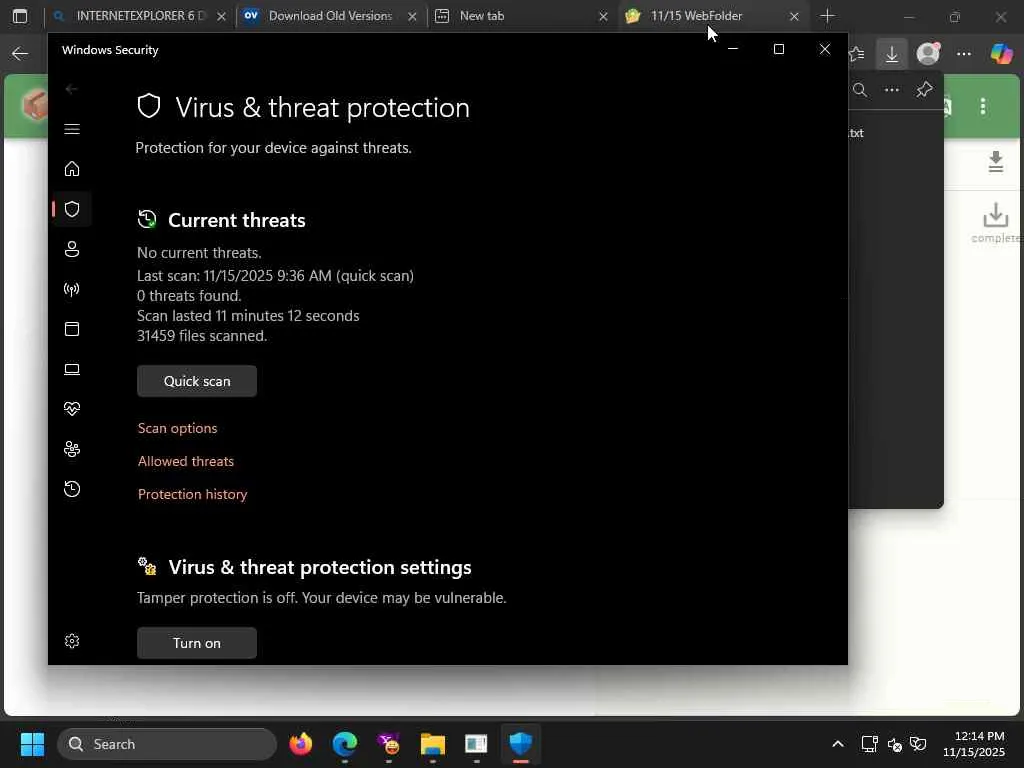Open Device security sidebar icon

[72, 369]
